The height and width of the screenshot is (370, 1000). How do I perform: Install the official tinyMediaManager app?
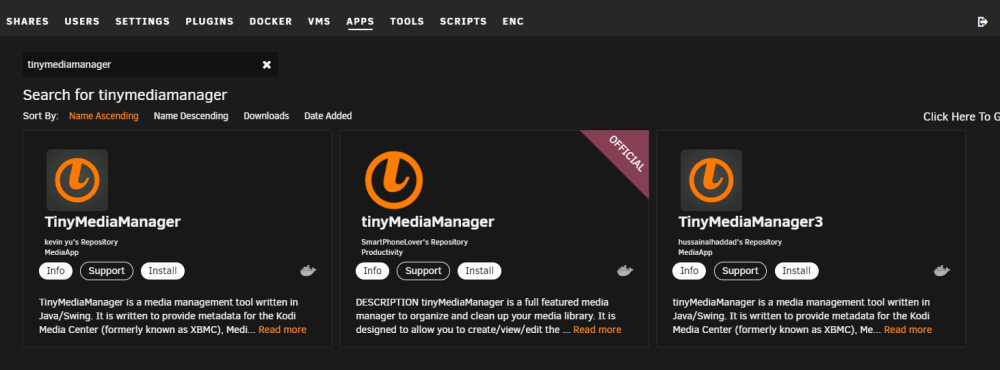(x=479, y=271)
